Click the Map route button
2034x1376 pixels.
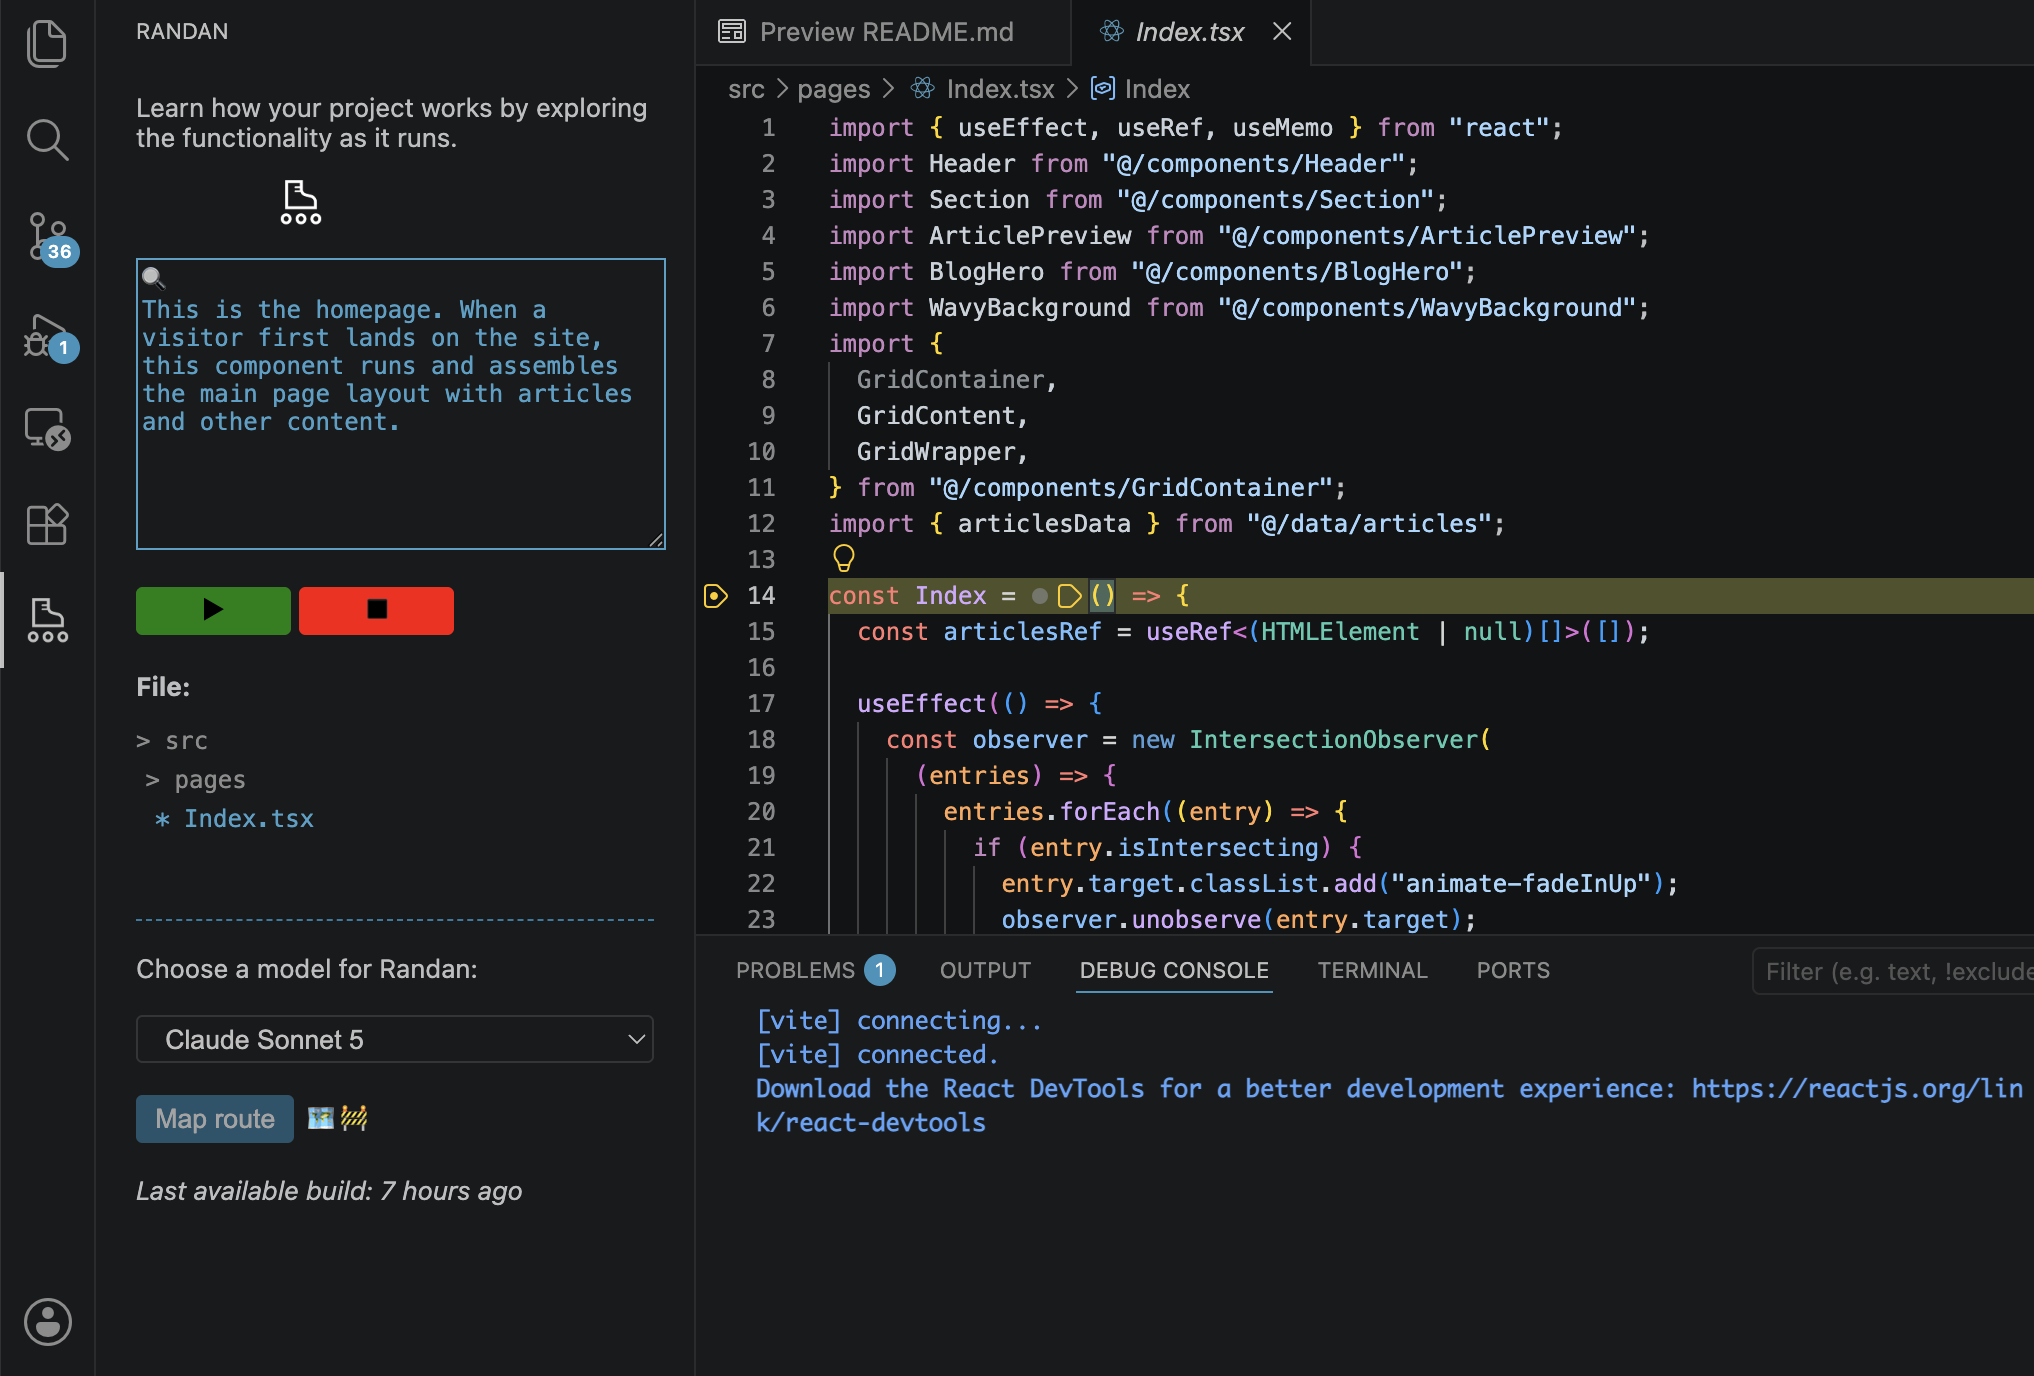coord(215,1119)
